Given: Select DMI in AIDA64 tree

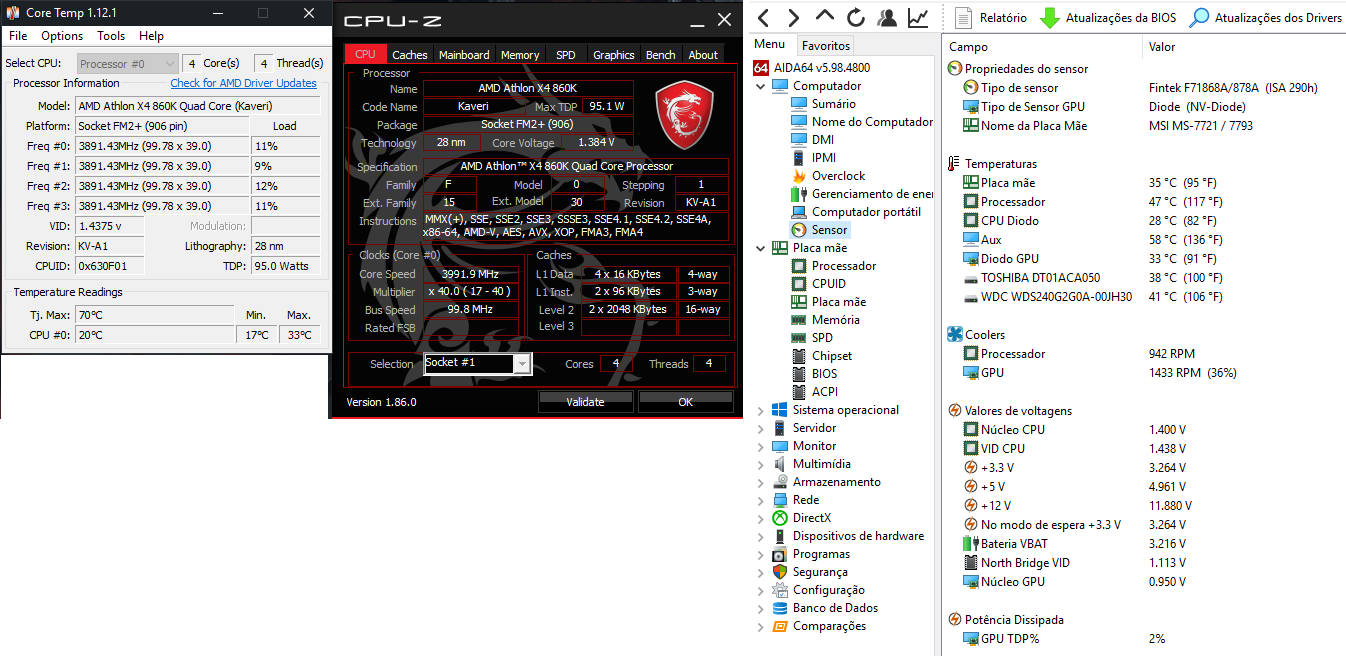Looking at the screenshot, I should 812,140.
